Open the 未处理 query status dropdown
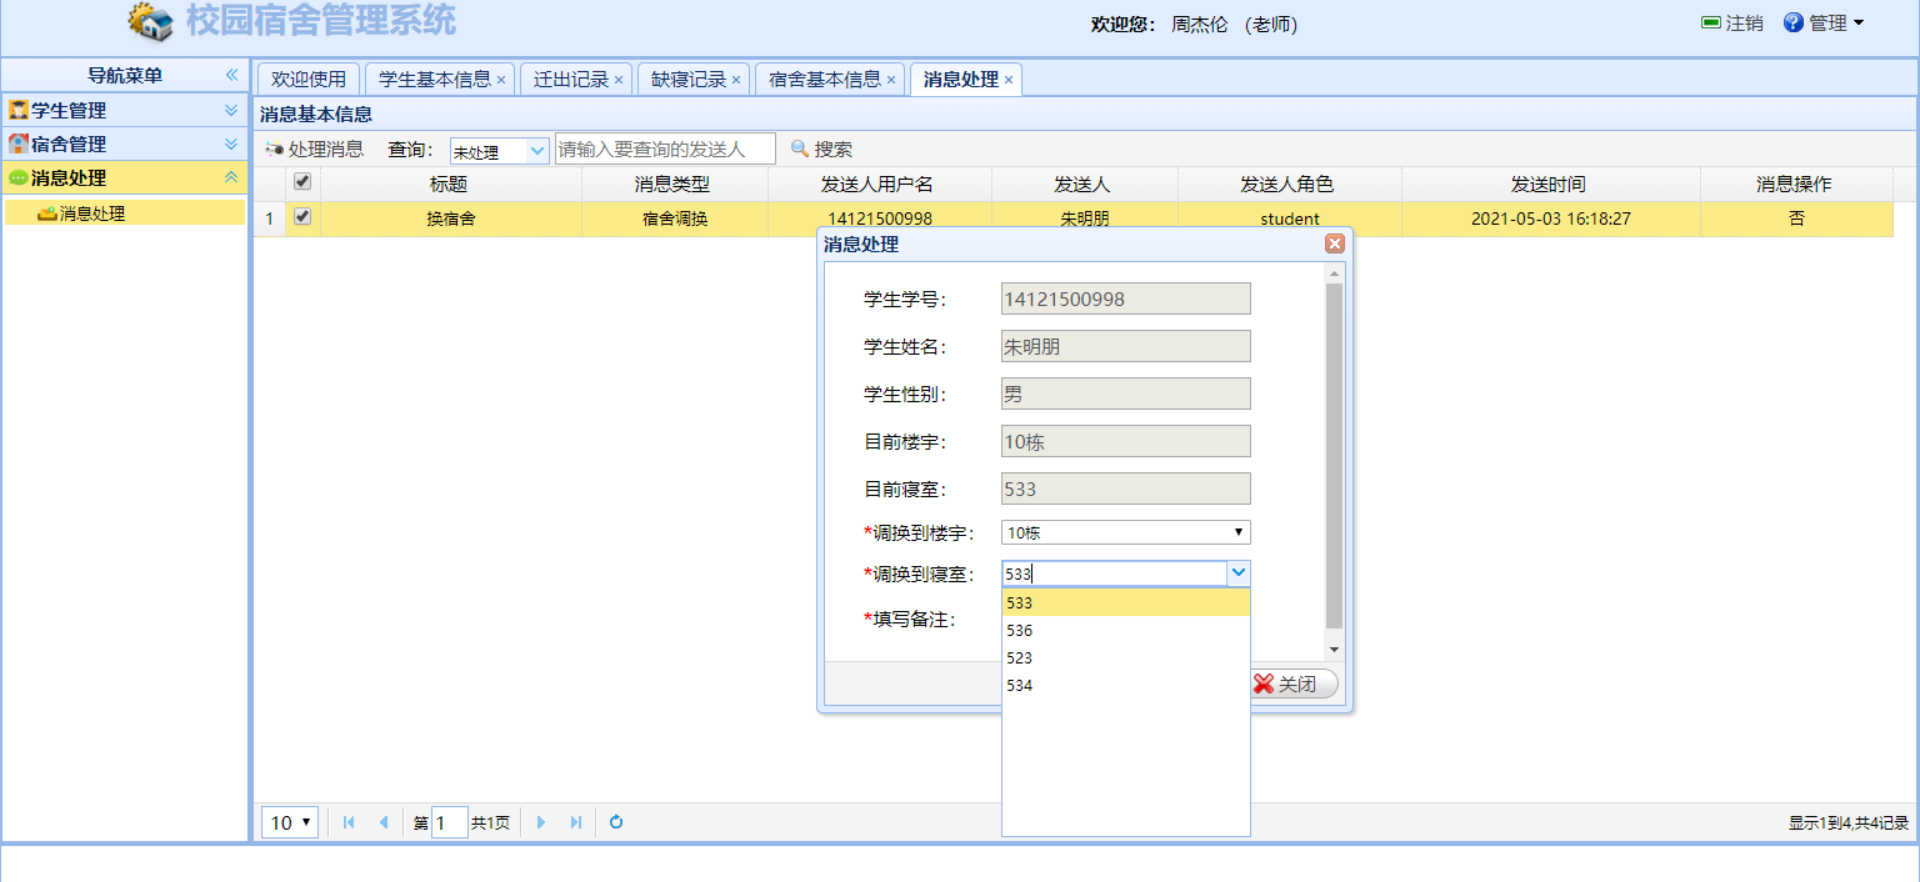Screen dimensions: 1920x882 [537, 151]
